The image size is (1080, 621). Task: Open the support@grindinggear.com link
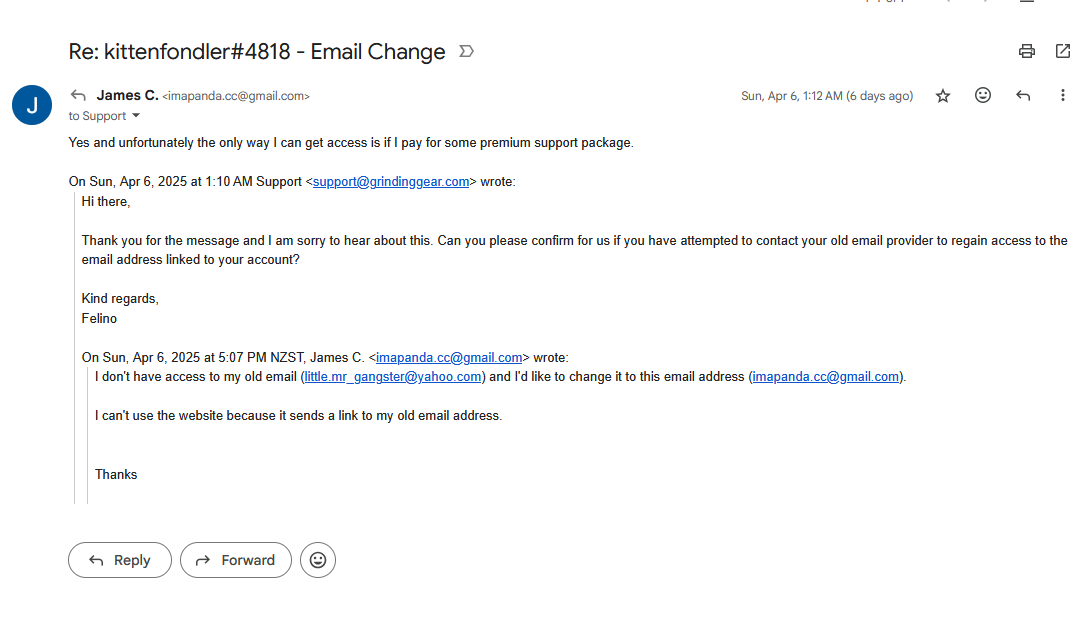[391, 182]
